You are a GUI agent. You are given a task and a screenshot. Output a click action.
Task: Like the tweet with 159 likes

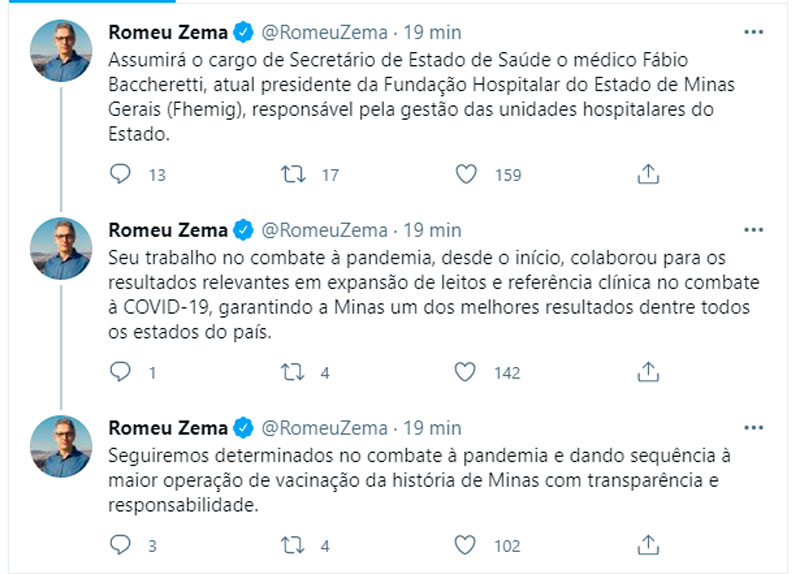465,174
